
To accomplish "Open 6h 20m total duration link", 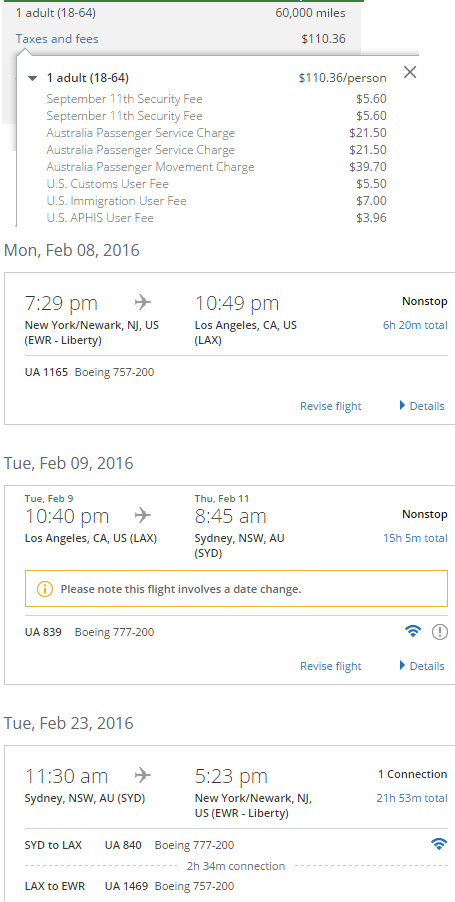I will (415, 325).
